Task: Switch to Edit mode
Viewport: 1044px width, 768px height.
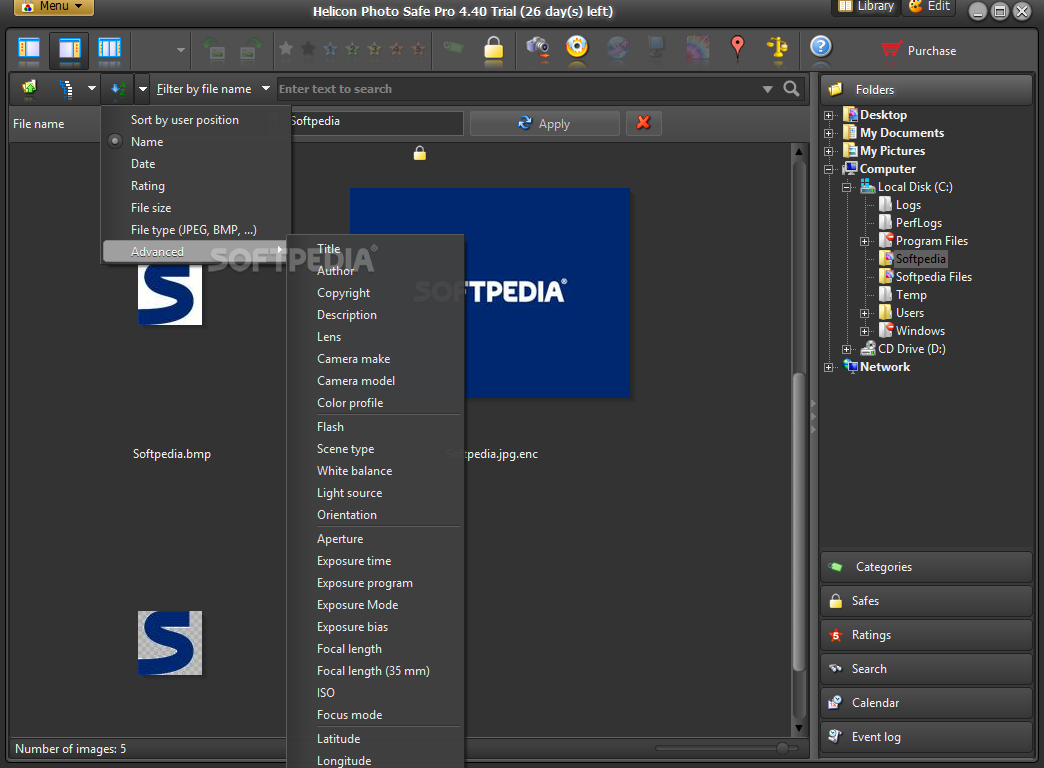Action: pos(929,7)
